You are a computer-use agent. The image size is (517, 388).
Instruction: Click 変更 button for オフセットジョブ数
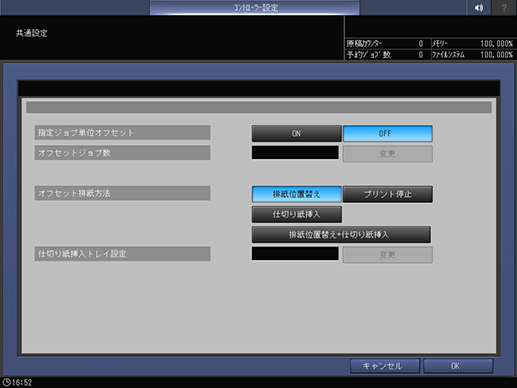388,154
